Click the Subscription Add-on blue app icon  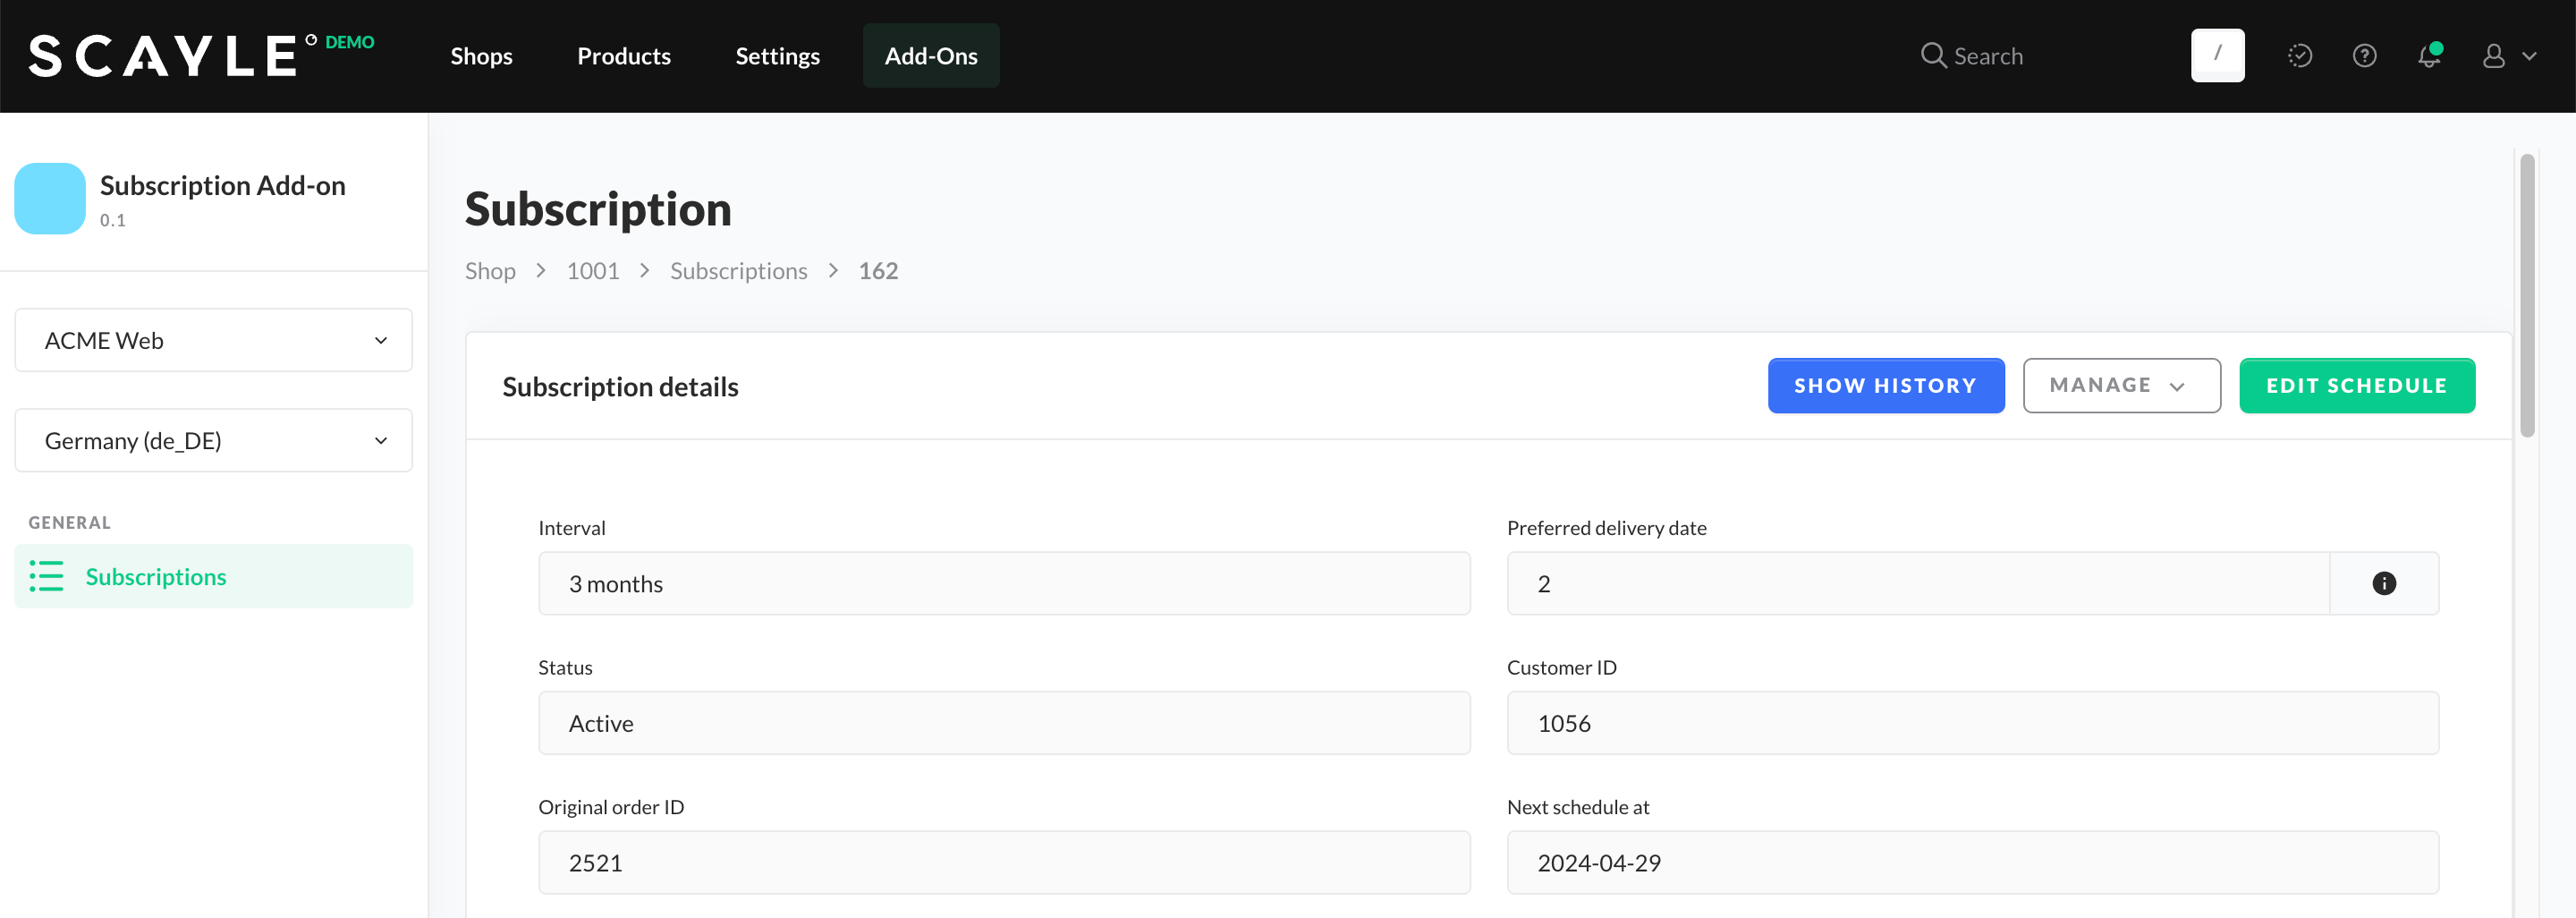pos(50,199)
